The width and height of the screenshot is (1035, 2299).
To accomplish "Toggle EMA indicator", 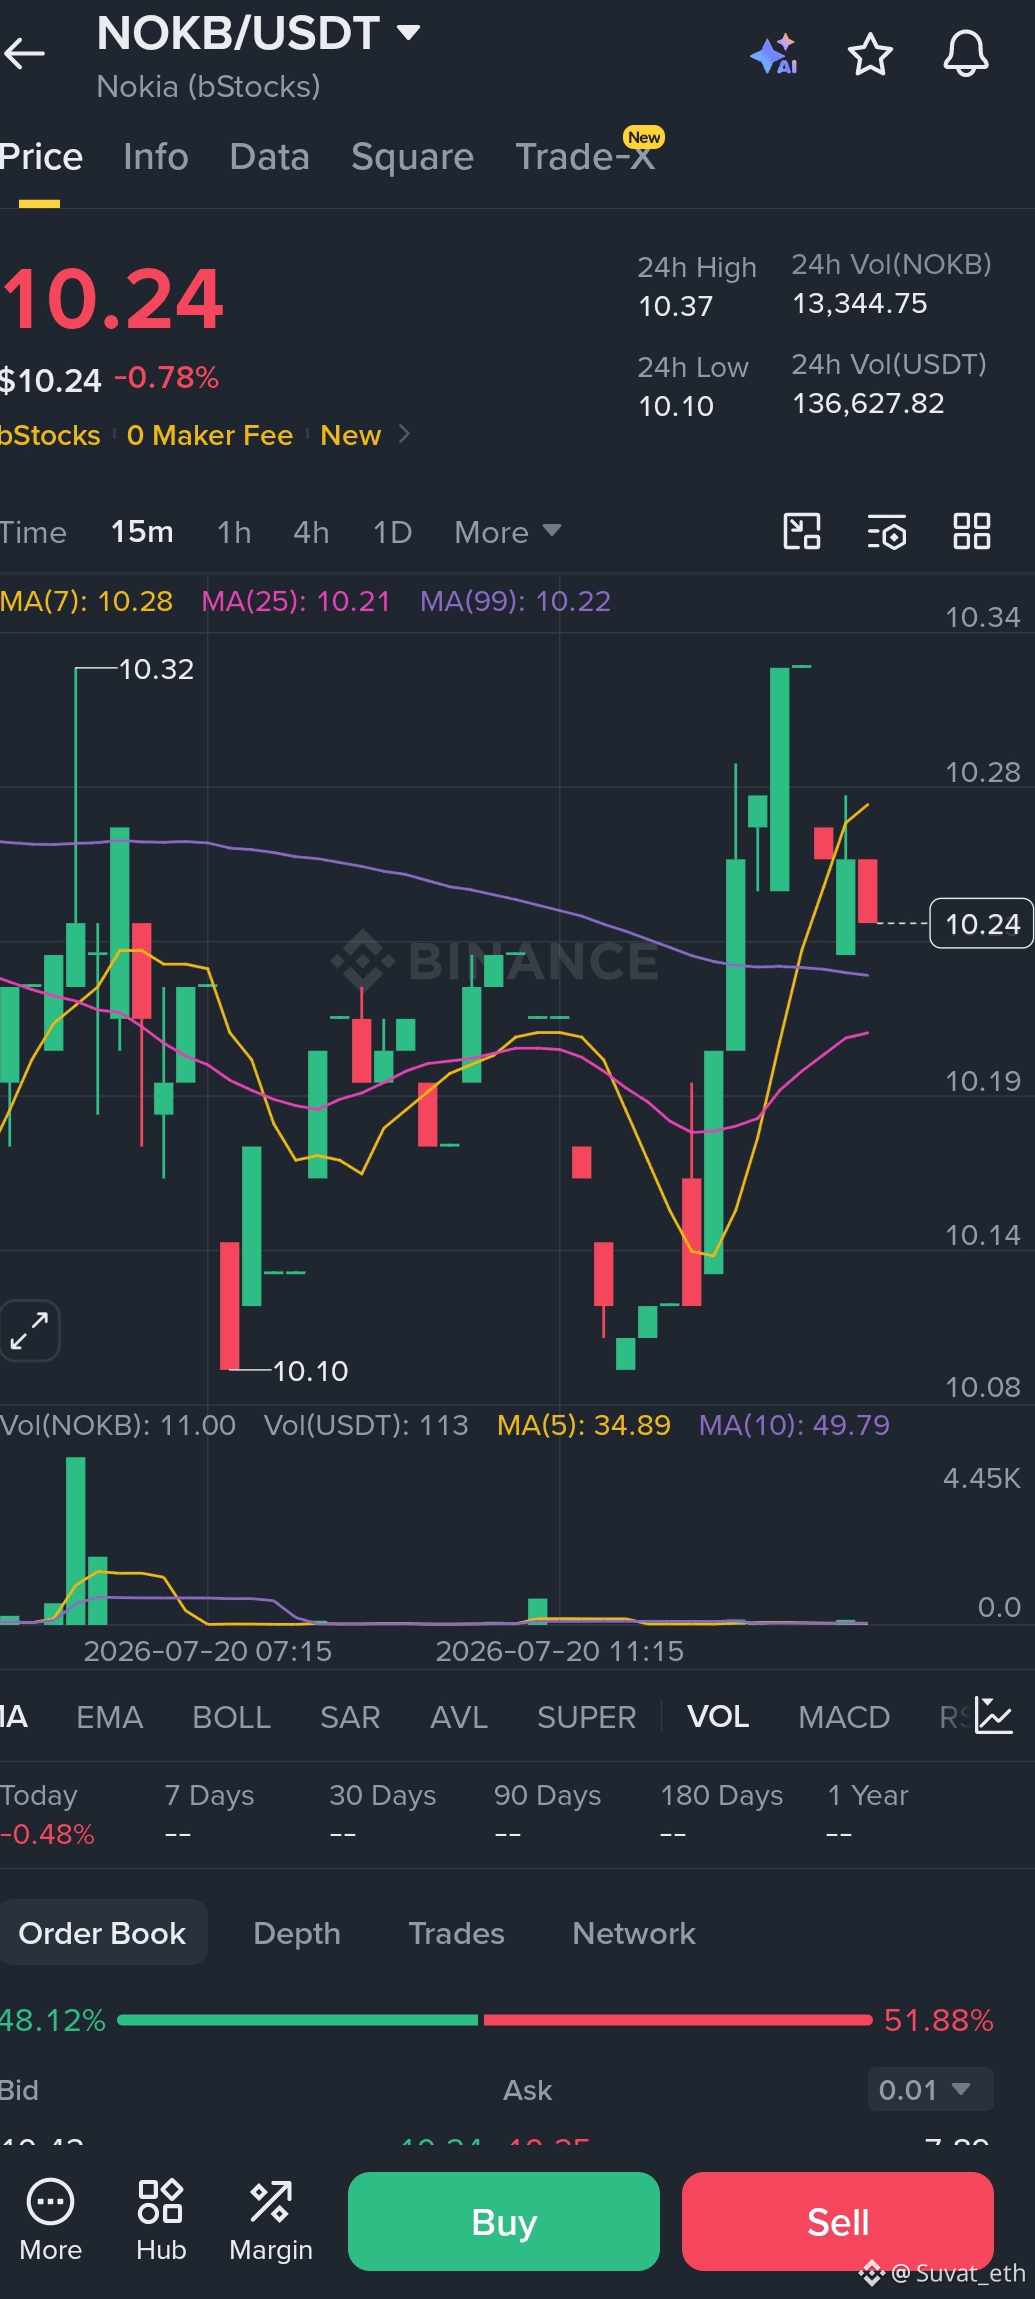I will click(110, 1717).
